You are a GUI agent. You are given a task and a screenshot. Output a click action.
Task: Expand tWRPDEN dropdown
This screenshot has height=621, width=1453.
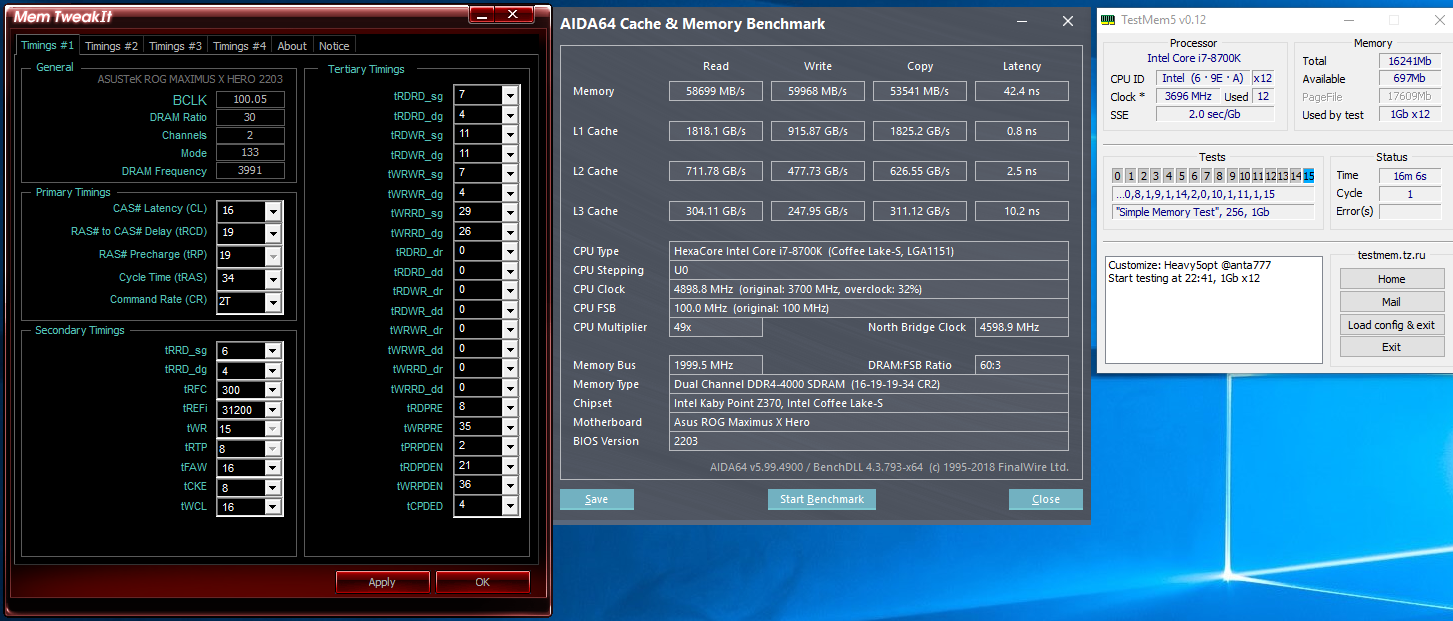coord(510,485)
